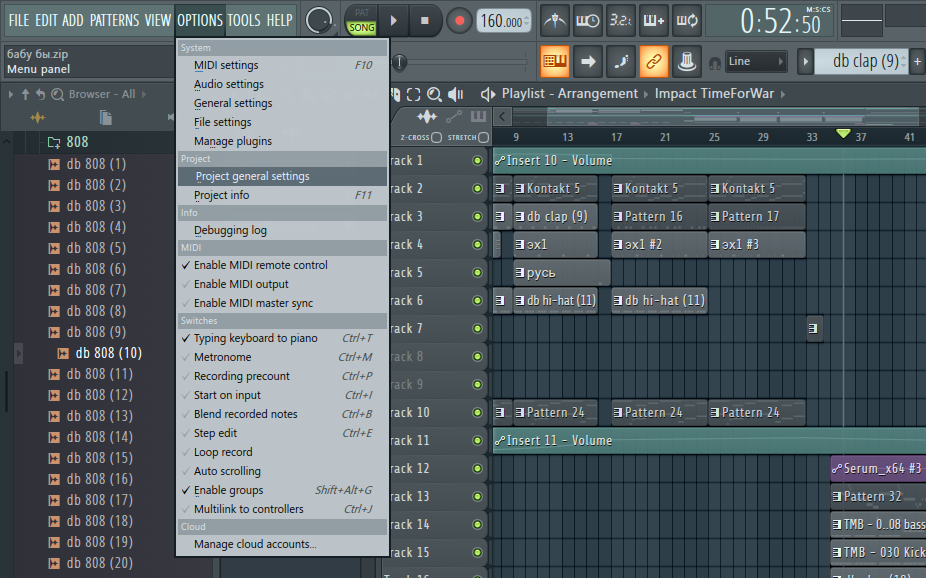The height and width of the screenshot is (578, 926).
Task: Toggle typing keyboard to piano icon
Action: point(555,61)
